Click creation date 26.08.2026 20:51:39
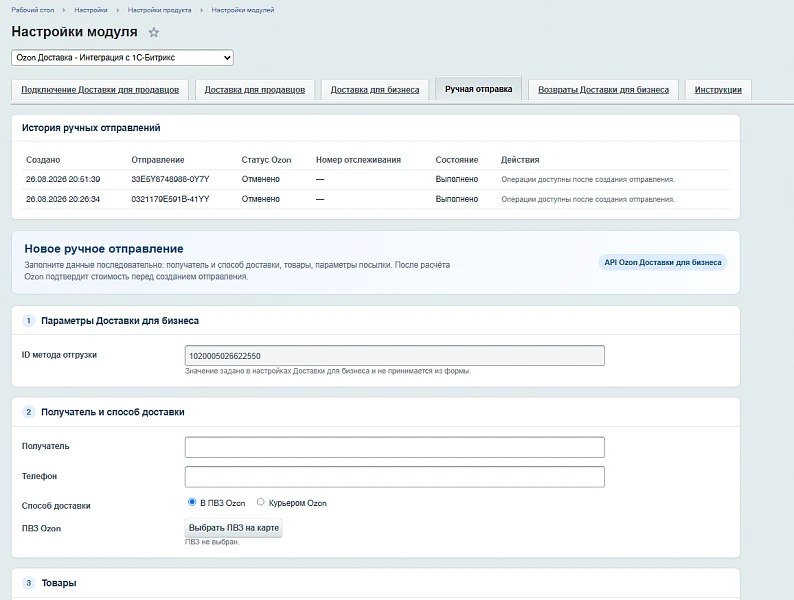The height and width of the screenshot is (600, 794). tap(63, 179)
